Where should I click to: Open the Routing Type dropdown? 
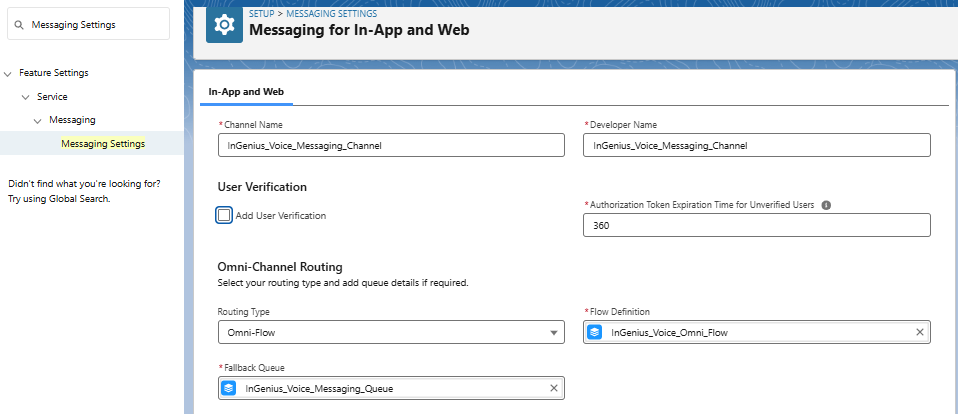(x=390, y=332)
